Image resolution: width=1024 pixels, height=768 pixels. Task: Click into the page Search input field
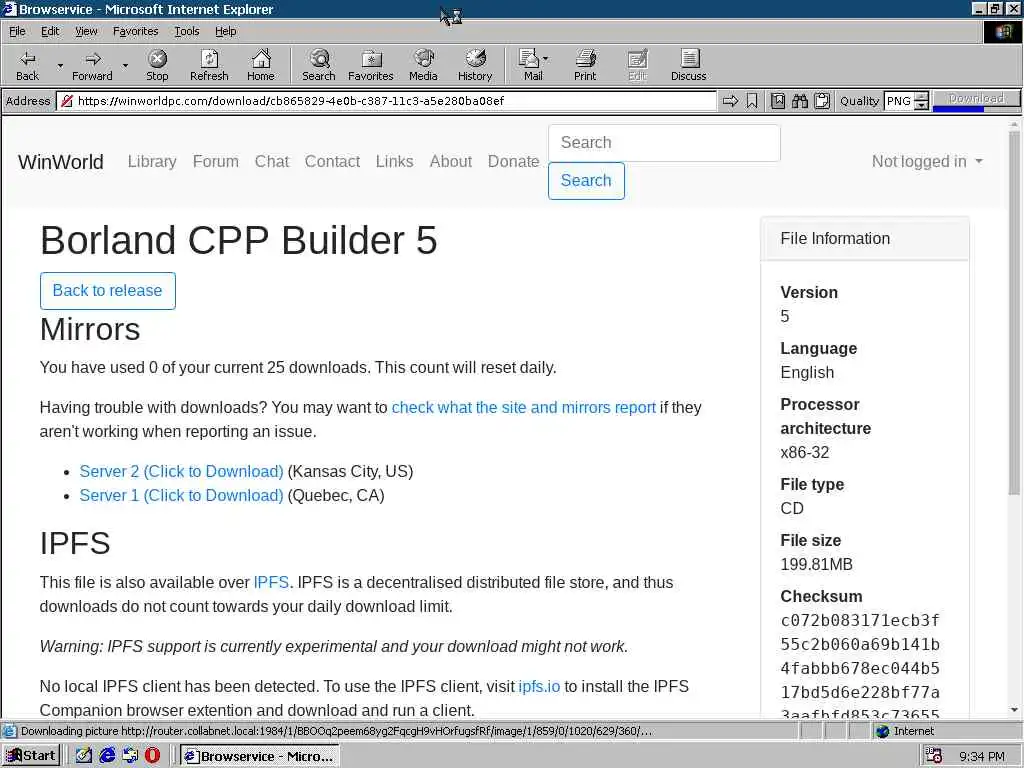pyautogui.click(x=664, y=142)
